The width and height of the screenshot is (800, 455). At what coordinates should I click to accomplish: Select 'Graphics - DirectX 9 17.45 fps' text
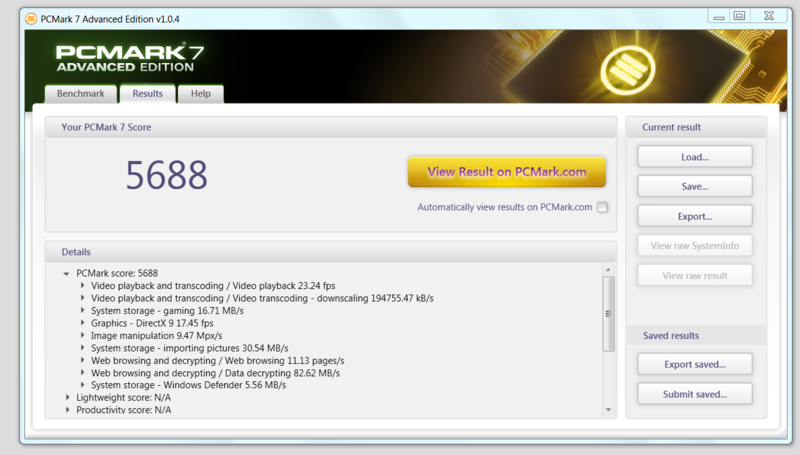click(152, 323)
